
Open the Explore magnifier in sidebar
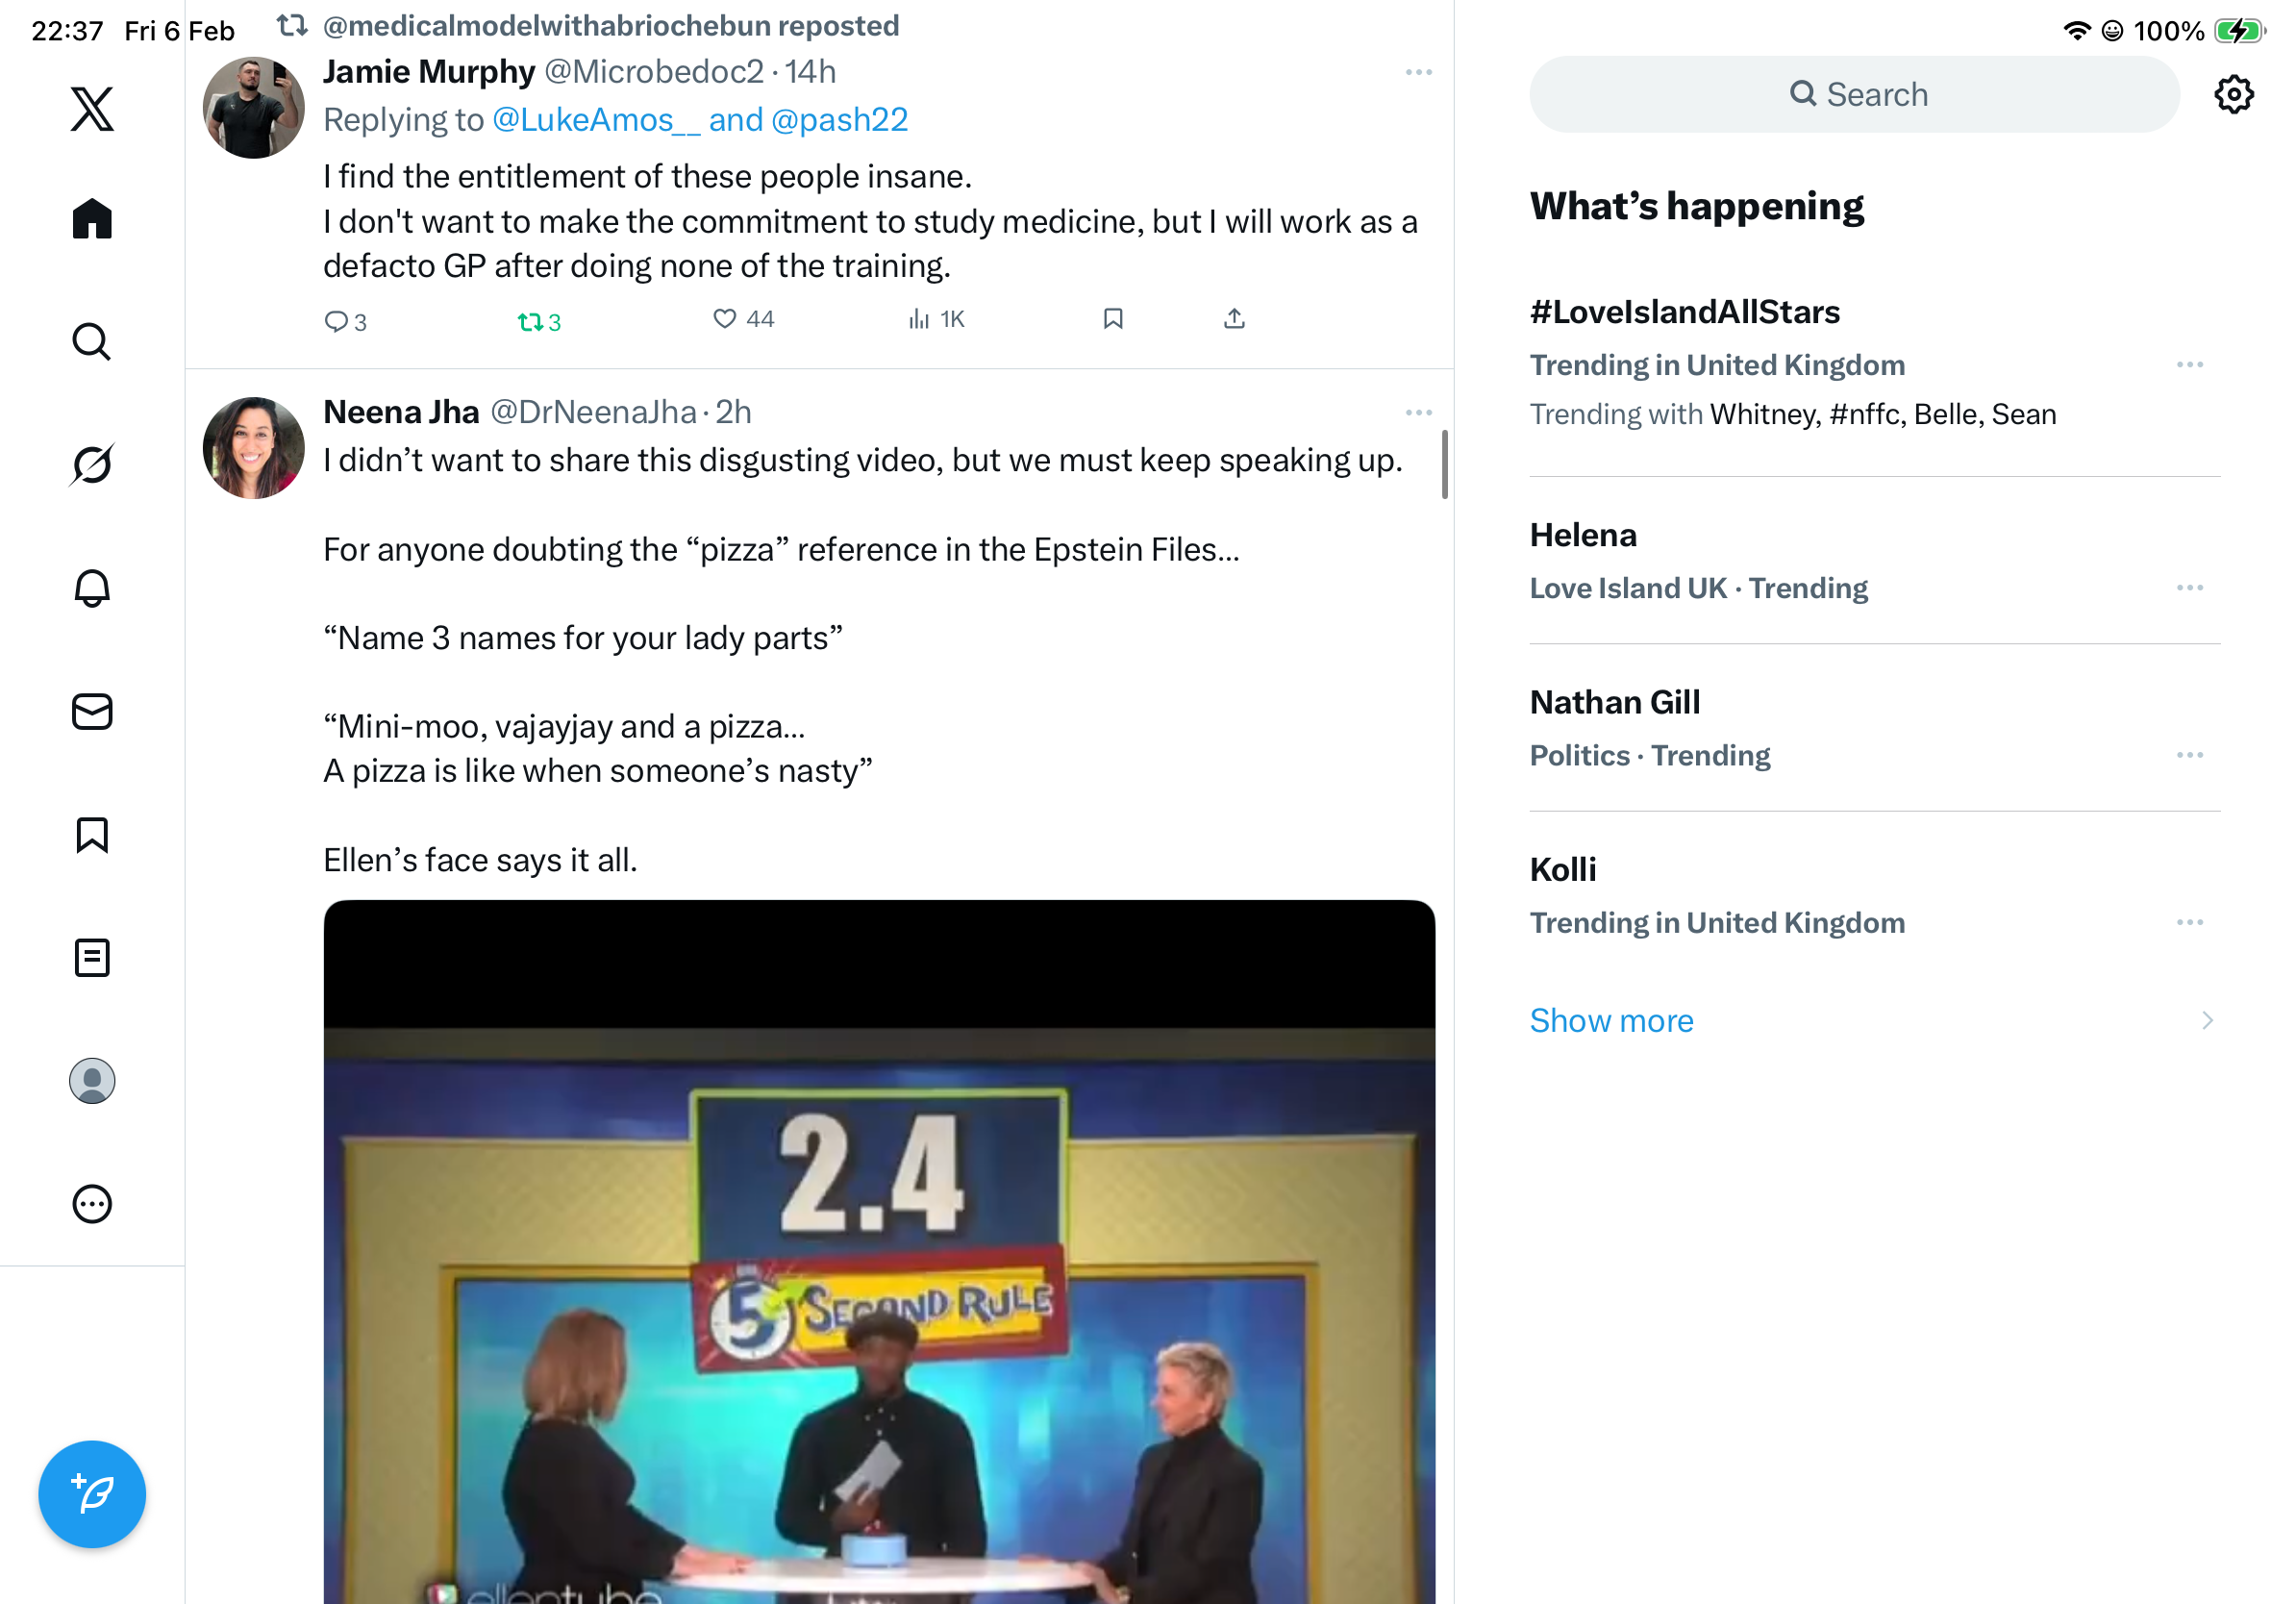(x=92, y=342)
